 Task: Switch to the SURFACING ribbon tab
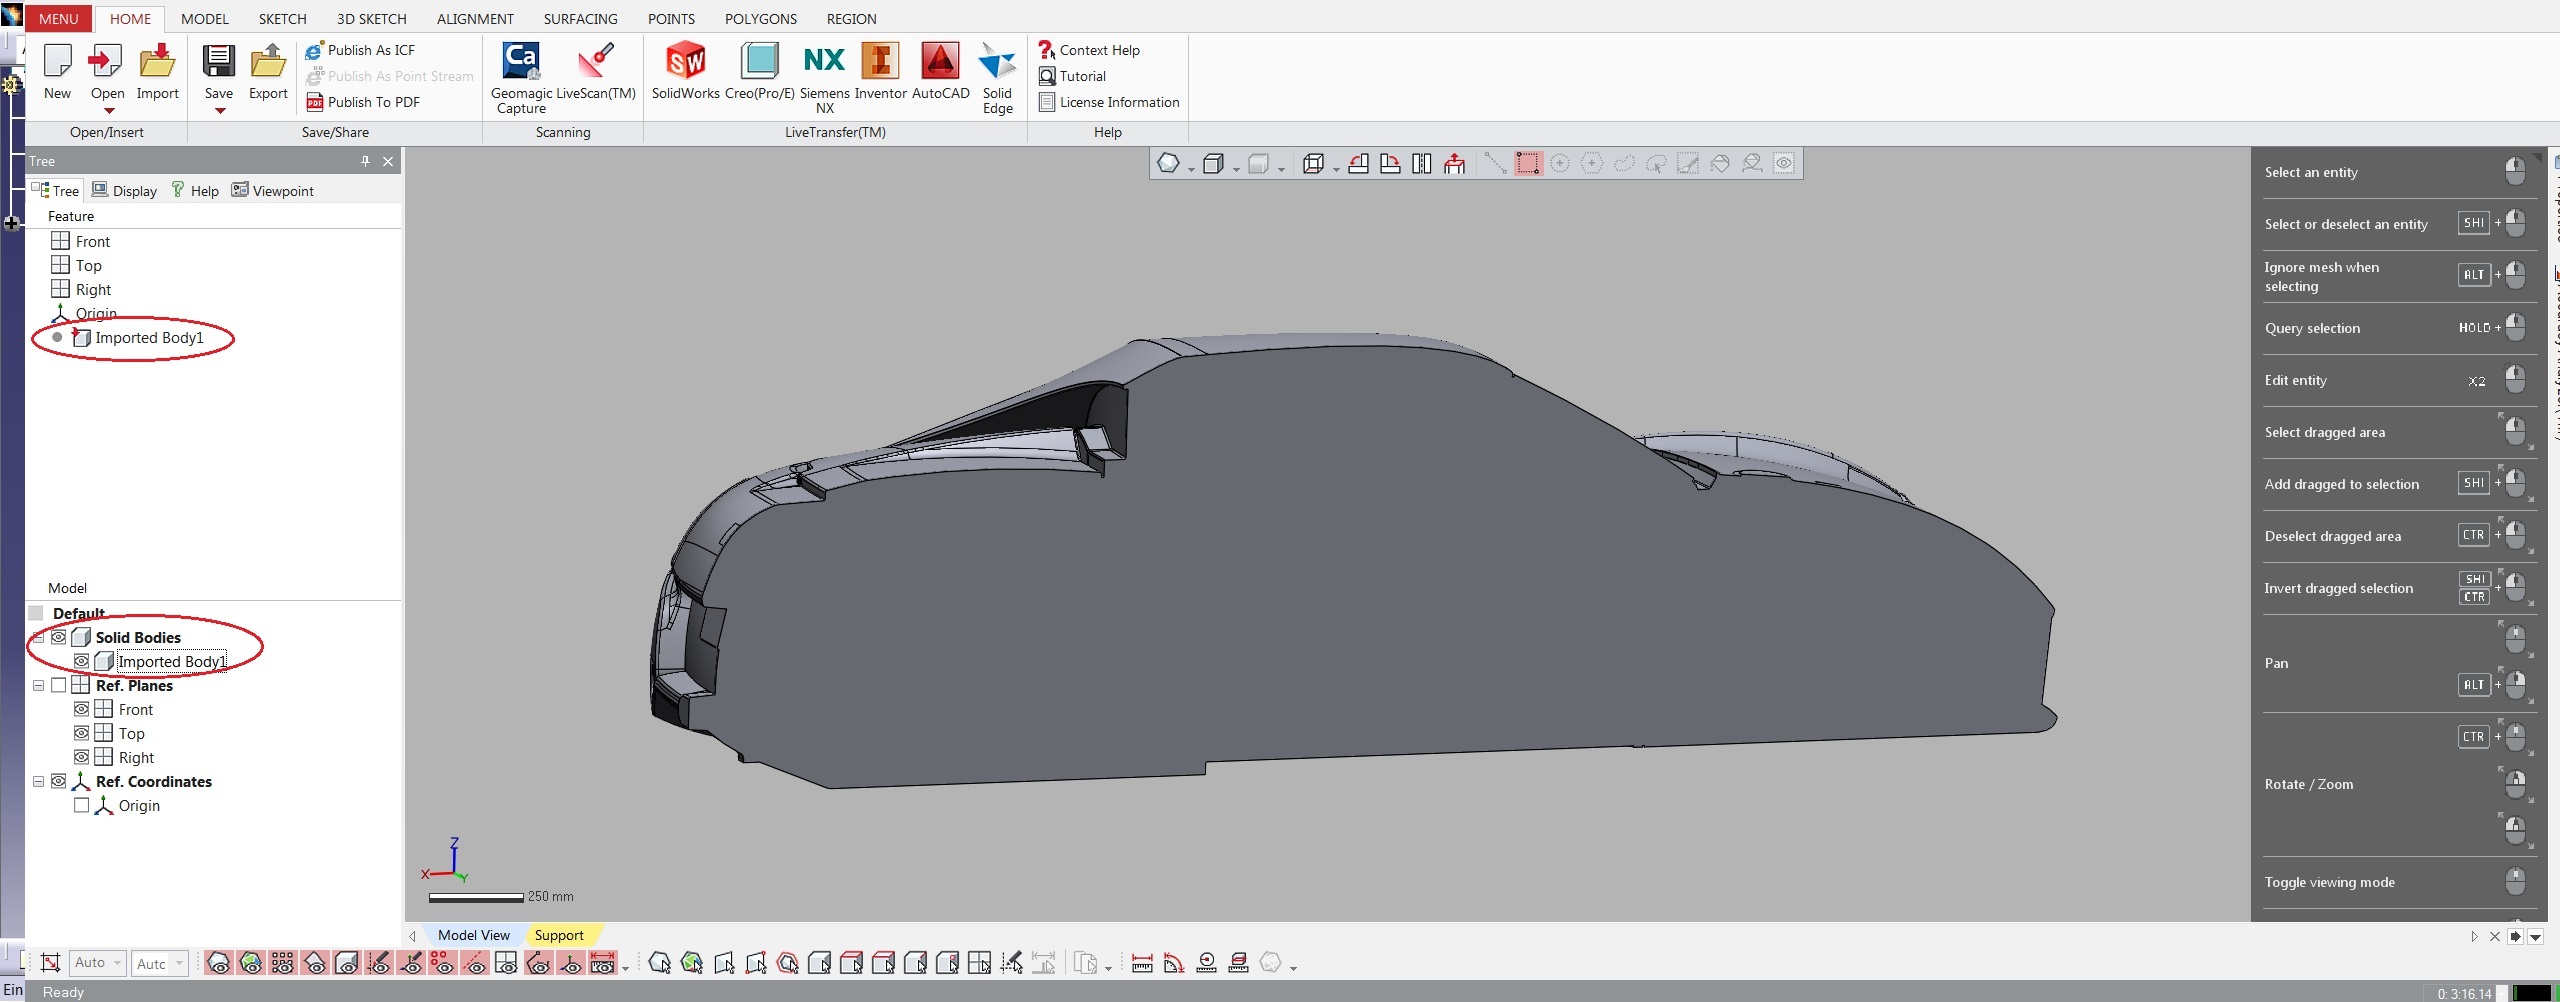pos(580,19)
